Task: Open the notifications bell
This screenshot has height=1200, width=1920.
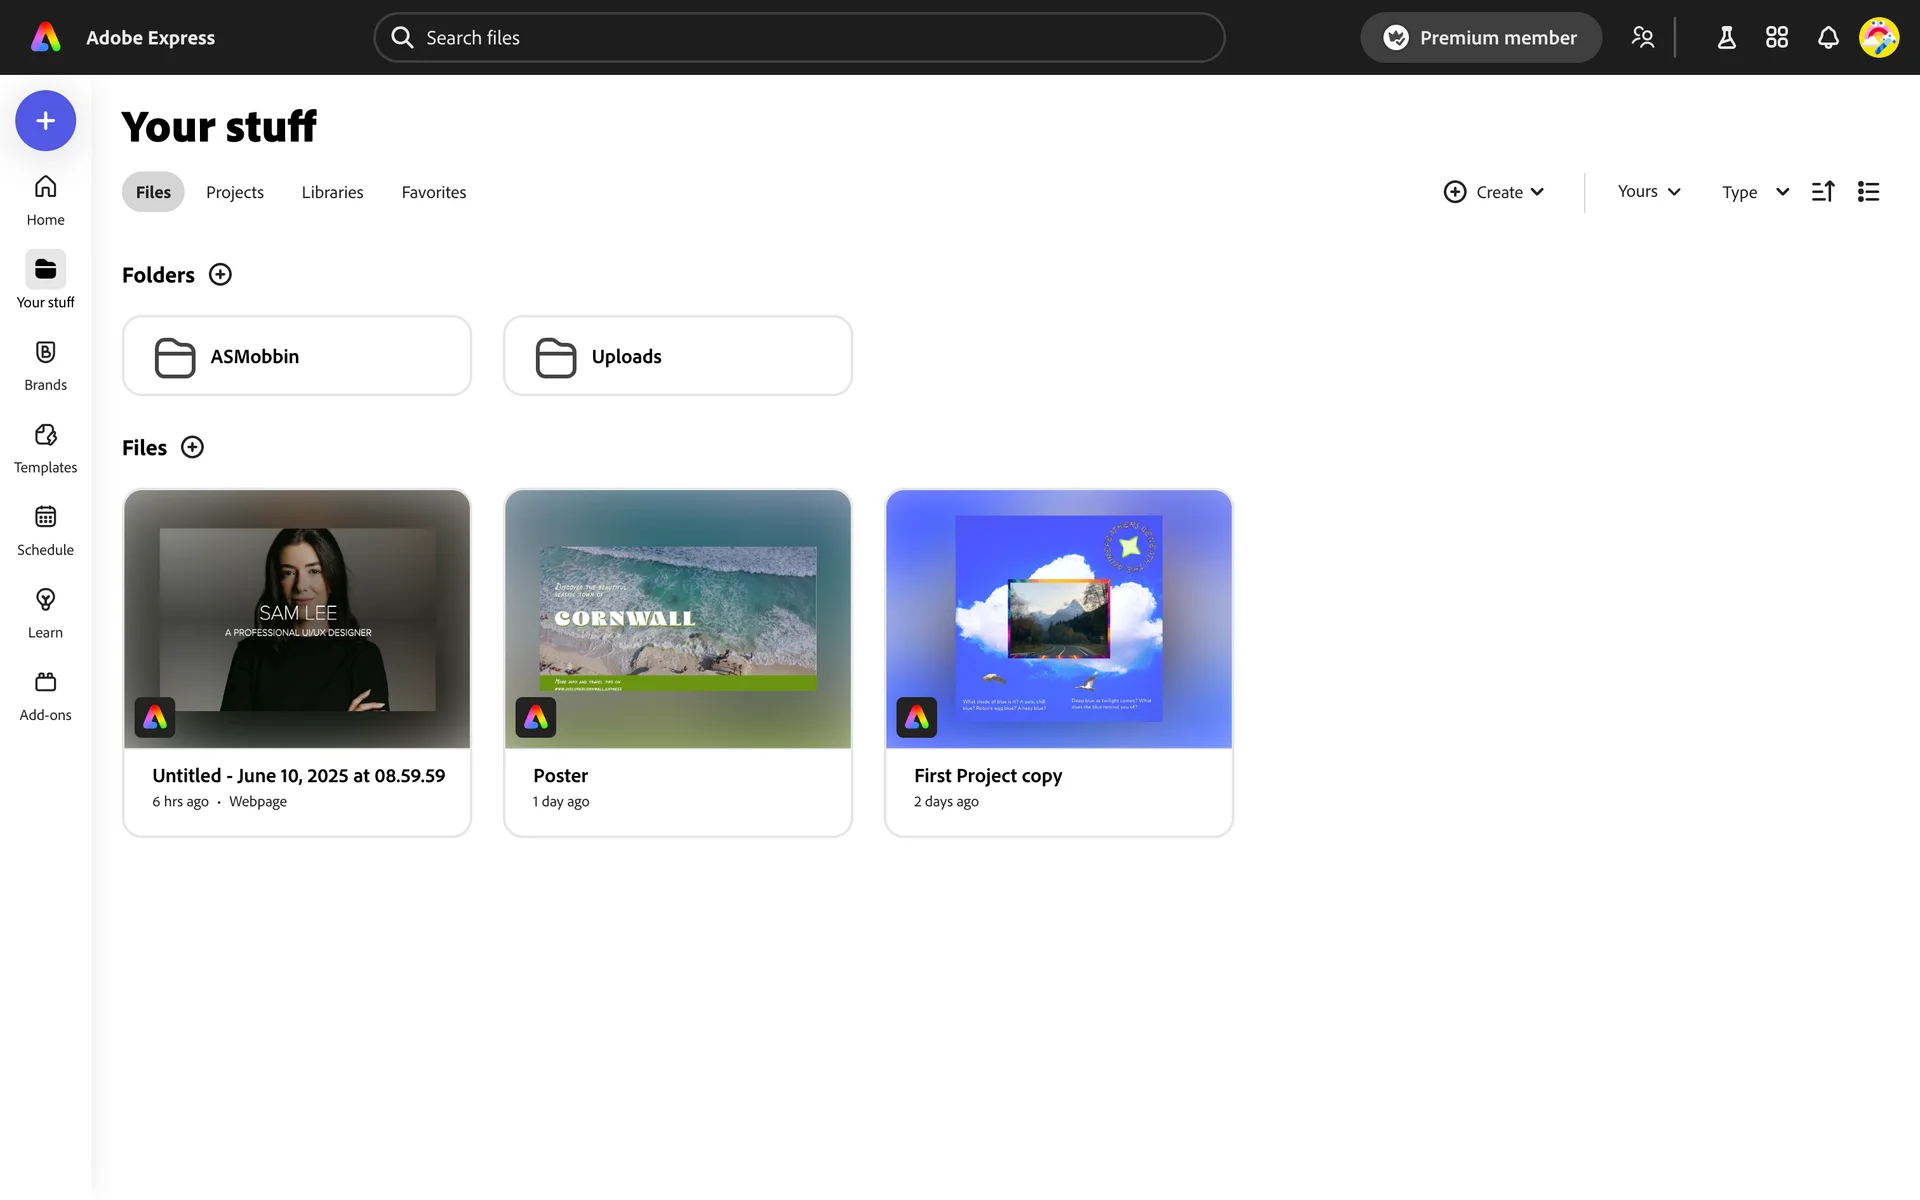Action: pyautogui.click(x=1827, y=38)
